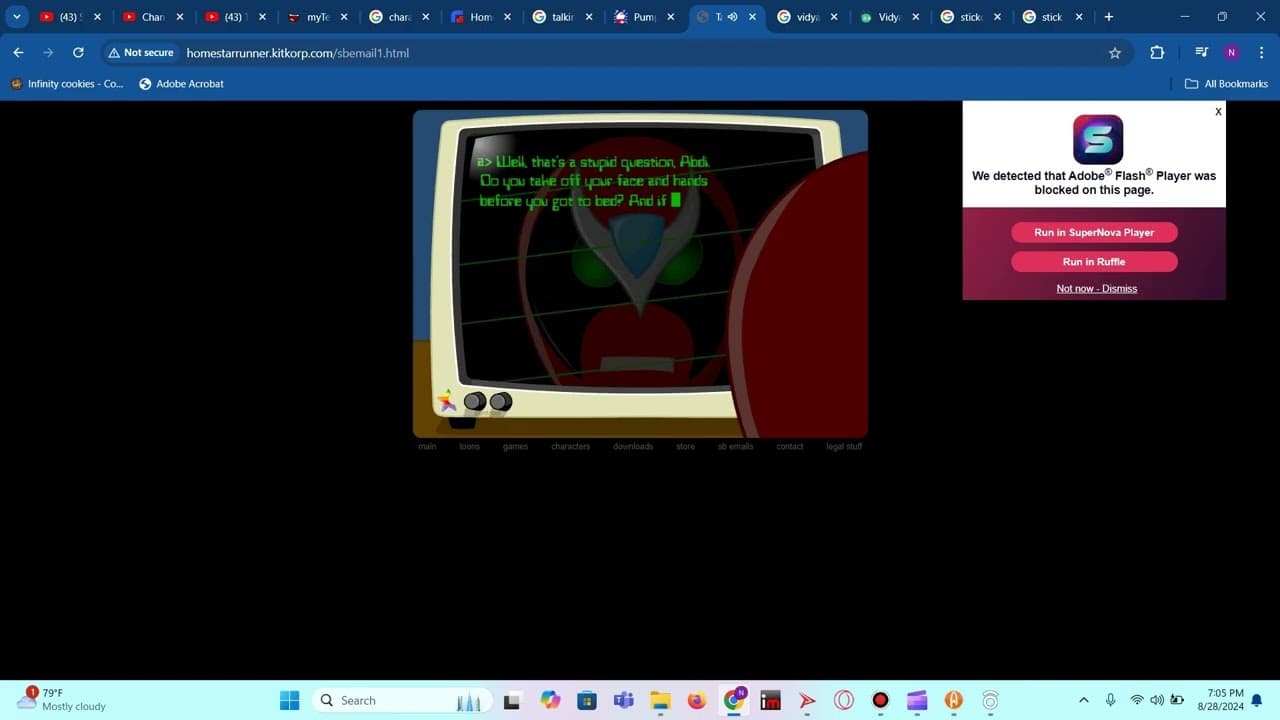The width and height of the screenshot is (1280, 720).
Task: Switch to the Google talkin tab
Action: click(x=561, y=17)
